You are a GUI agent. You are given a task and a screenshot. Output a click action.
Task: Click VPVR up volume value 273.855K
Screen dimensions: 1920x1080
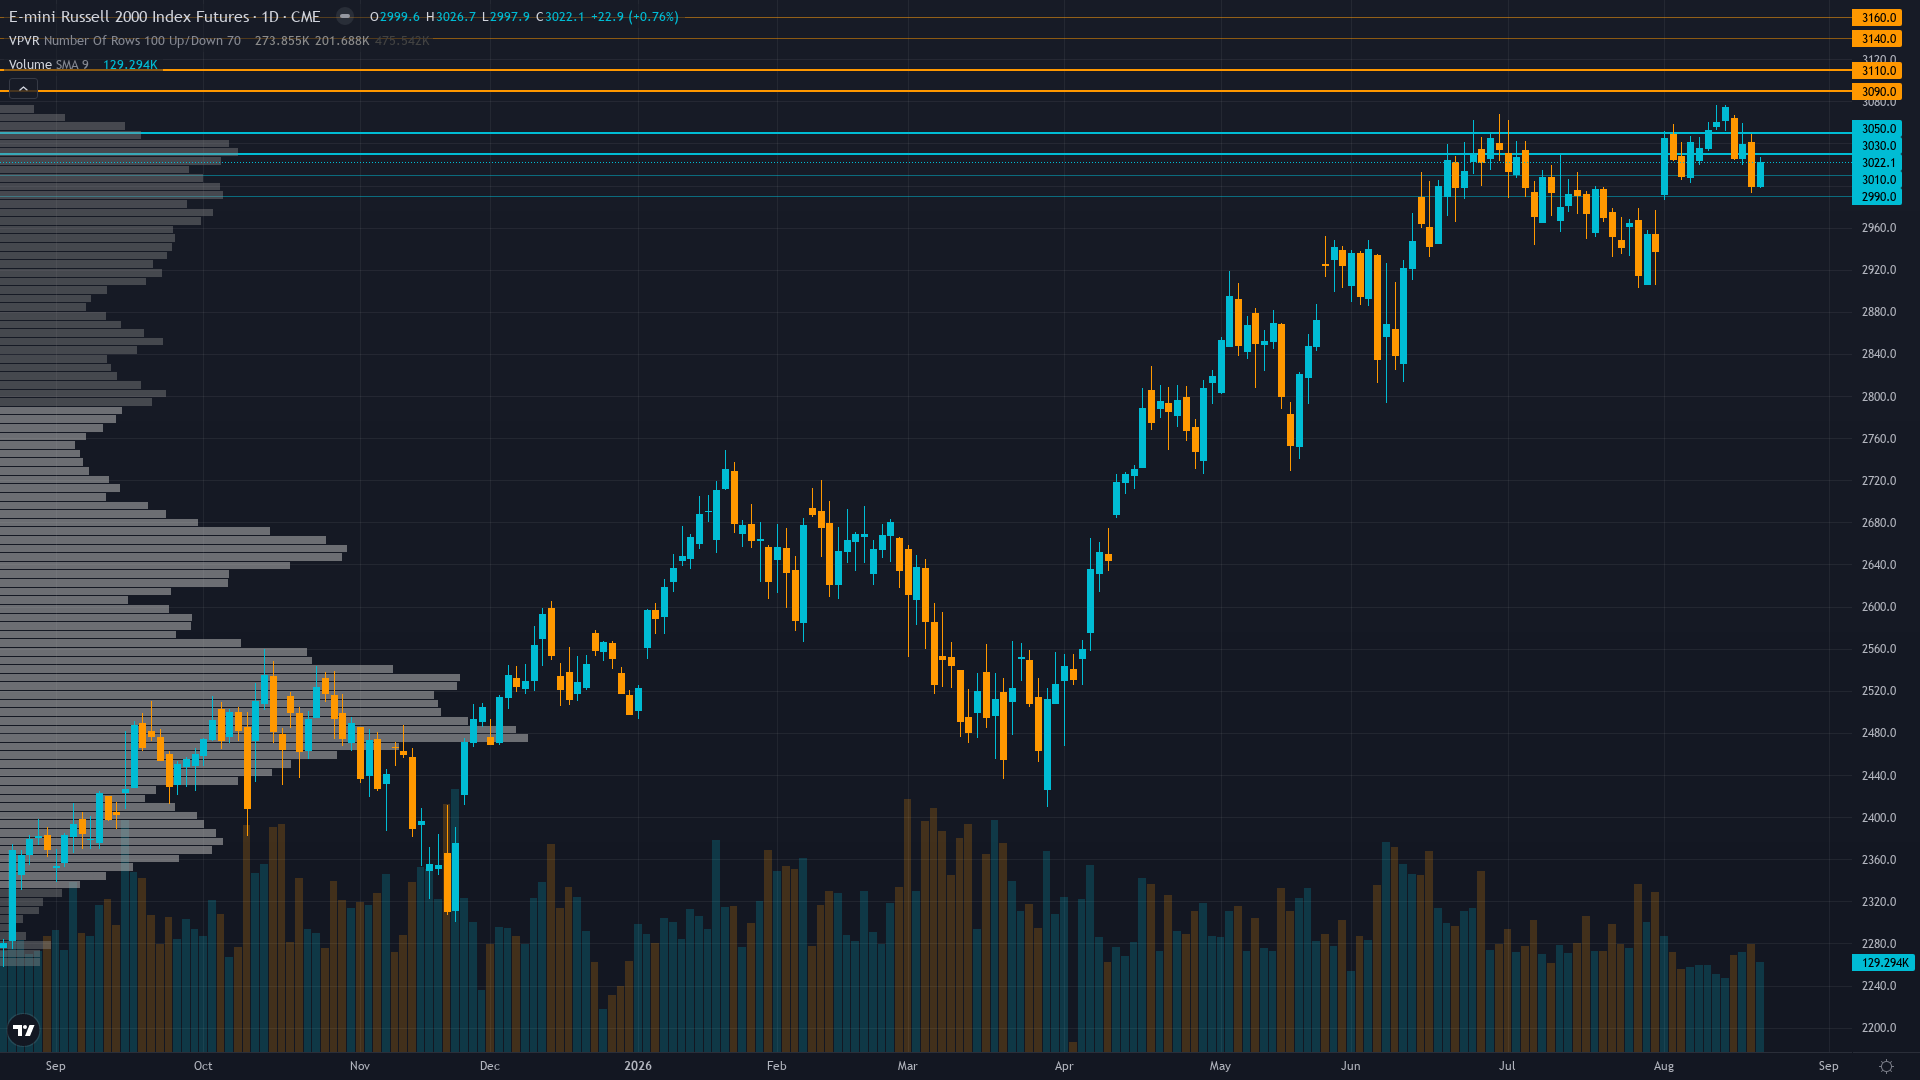tap(282, 41)
